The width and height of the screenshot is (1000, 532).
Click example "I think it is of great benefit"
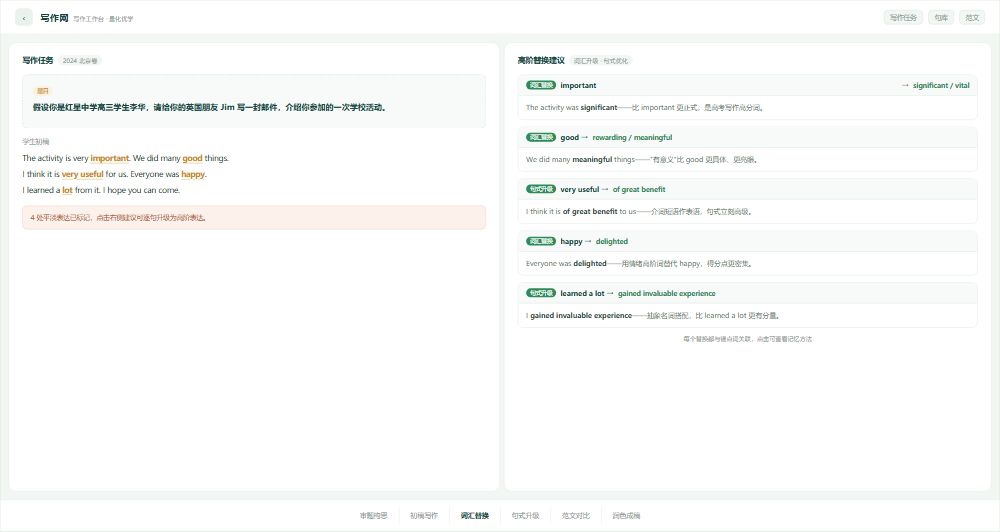tap(571, 212)
